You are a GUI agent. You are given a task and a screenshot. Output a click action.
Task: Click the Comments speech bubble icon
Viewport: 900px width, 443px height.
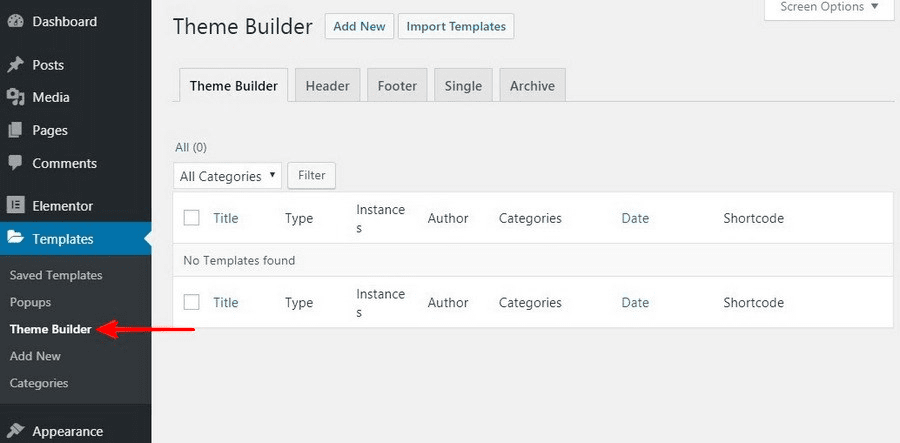[x=15, y=163]
